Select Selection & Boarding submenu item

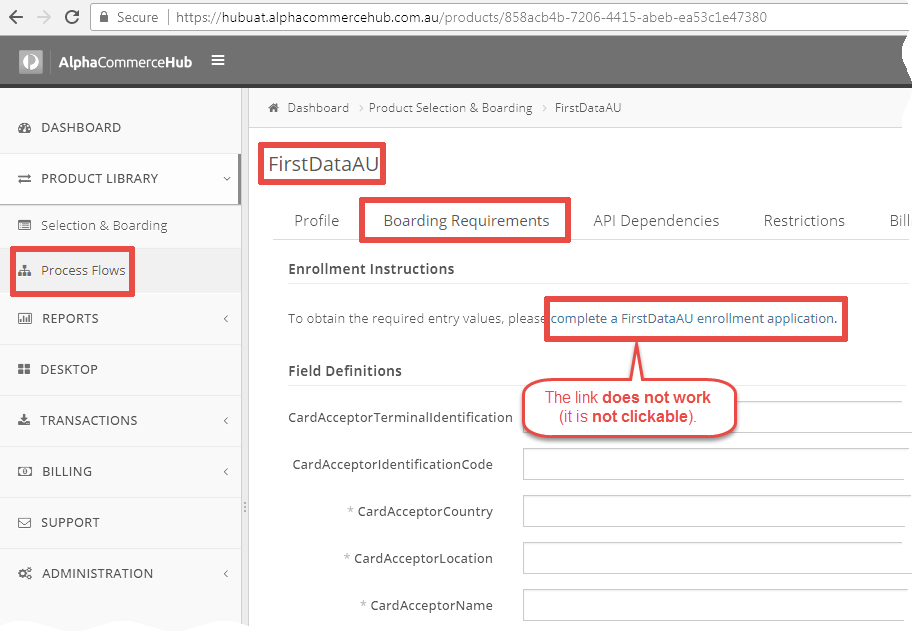point(104,225)
